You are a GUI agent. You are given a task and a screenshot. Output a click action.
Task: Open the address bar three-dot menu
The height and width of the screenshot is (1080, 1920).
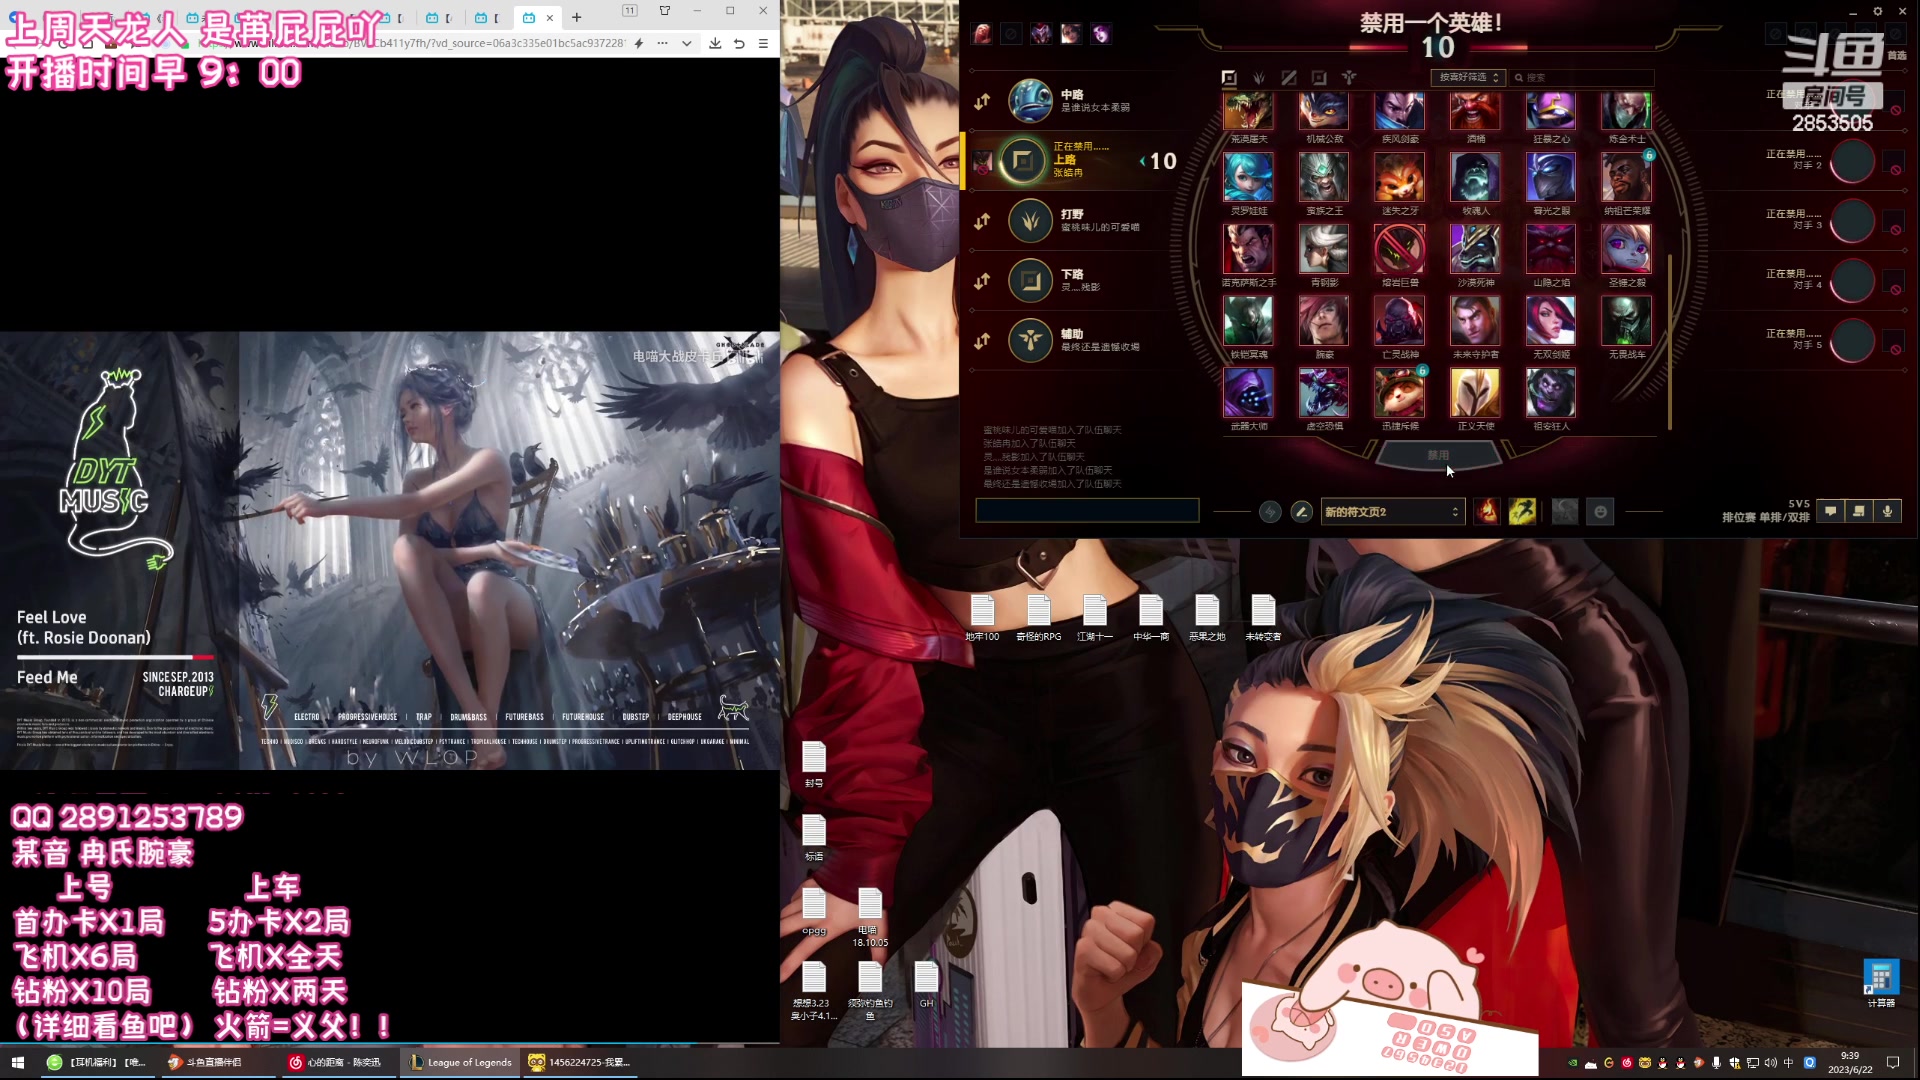(x=662, y=43)
